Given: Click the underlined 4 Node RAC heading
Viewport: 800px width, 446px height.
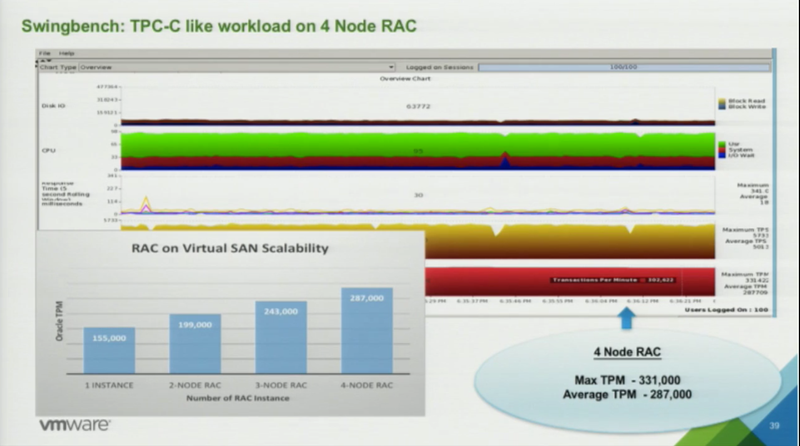Looking at the screenshot, I should [627, 352].
